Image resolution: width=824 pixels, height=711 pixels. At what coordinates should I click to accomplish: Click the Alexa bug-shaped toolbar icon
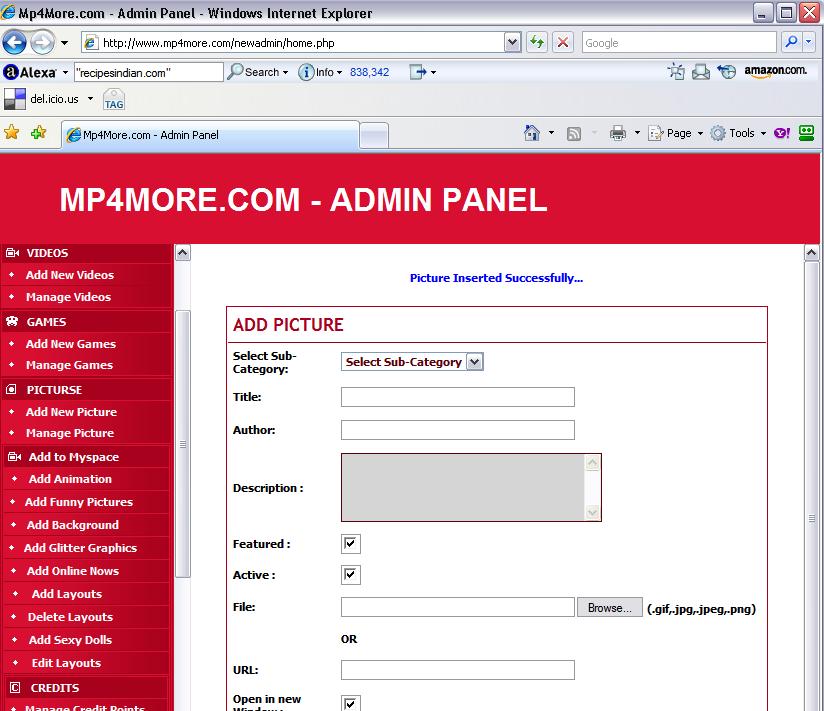676,71
